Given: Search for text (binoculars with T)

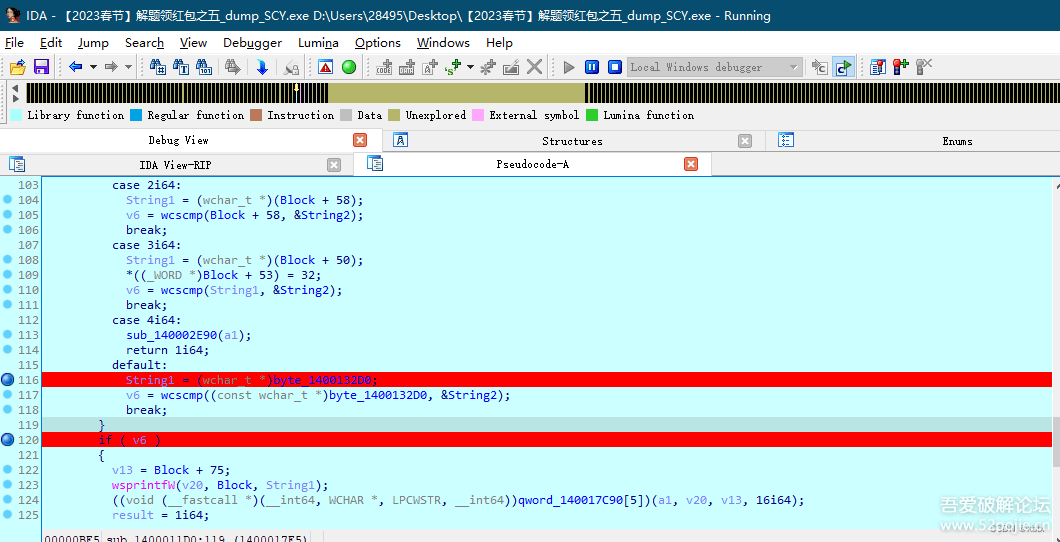Looking at the screenshot, I should (x=181, y=67).
